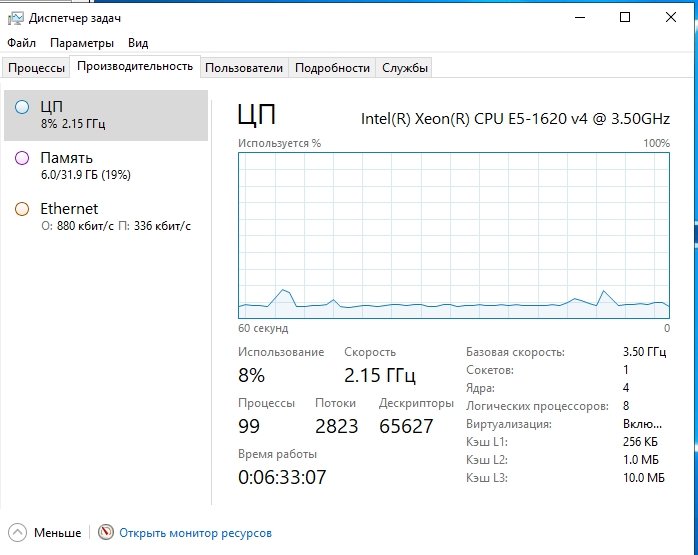
Task: Select the Производительность tab
Action: pos(135,67)
